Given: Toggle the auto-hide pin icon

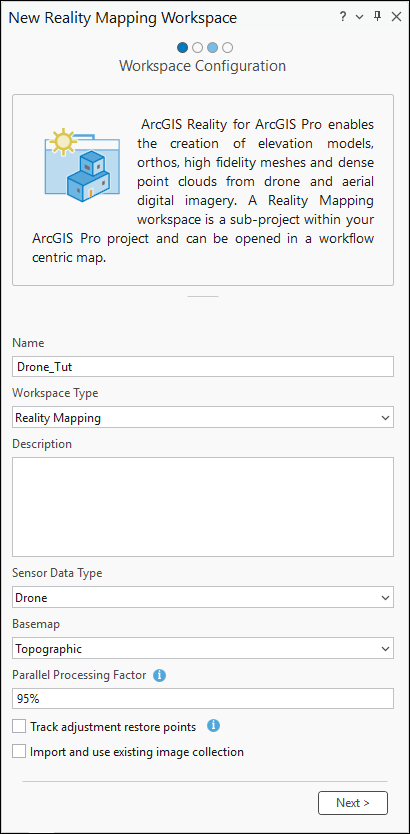Looking at the screenshot, I should click(x=378, y=17).
